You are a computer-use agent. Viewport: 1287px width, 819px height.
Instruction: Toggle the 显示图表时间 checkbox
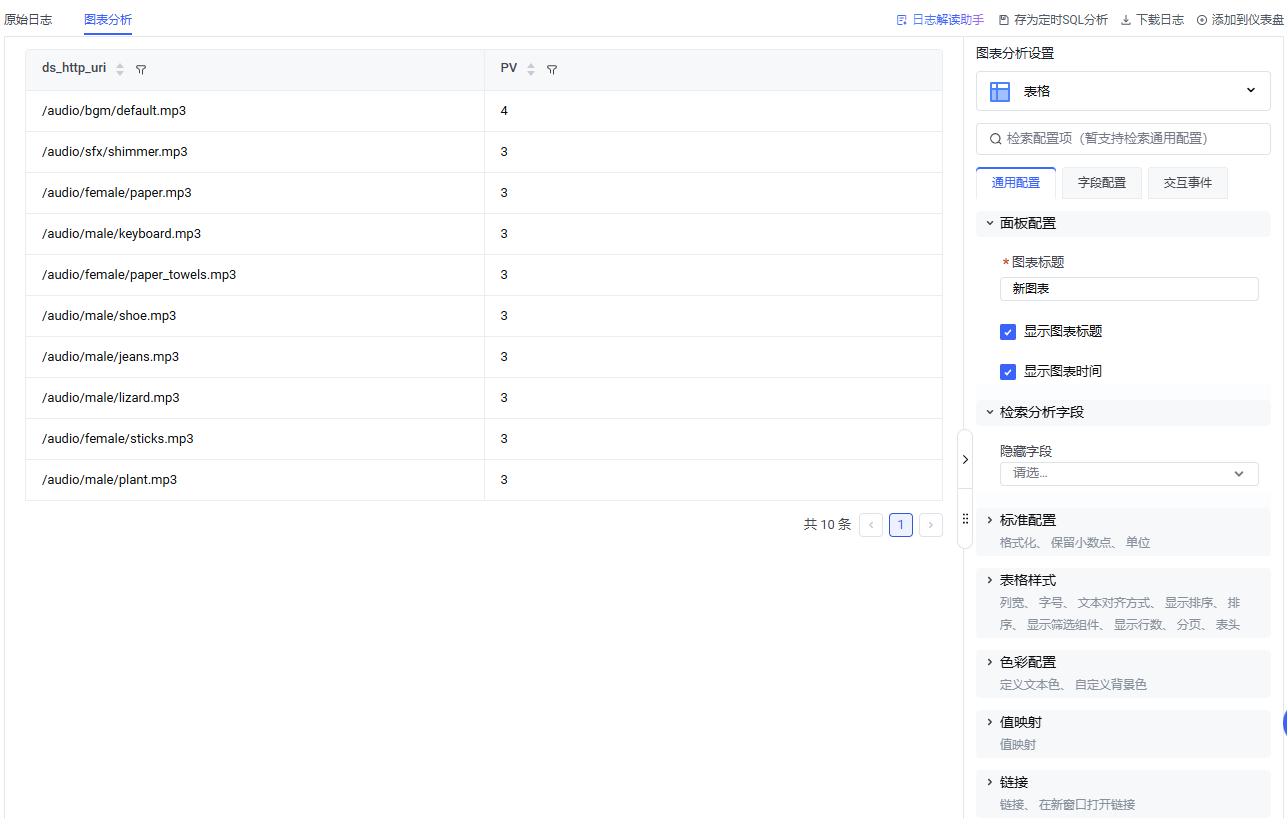1008,372
